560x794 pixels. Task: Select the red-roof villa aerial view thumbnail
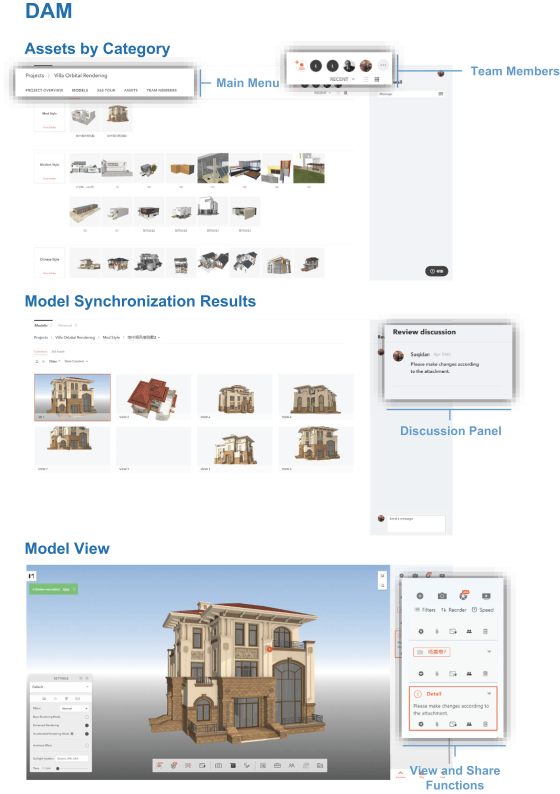coord(153,398)
